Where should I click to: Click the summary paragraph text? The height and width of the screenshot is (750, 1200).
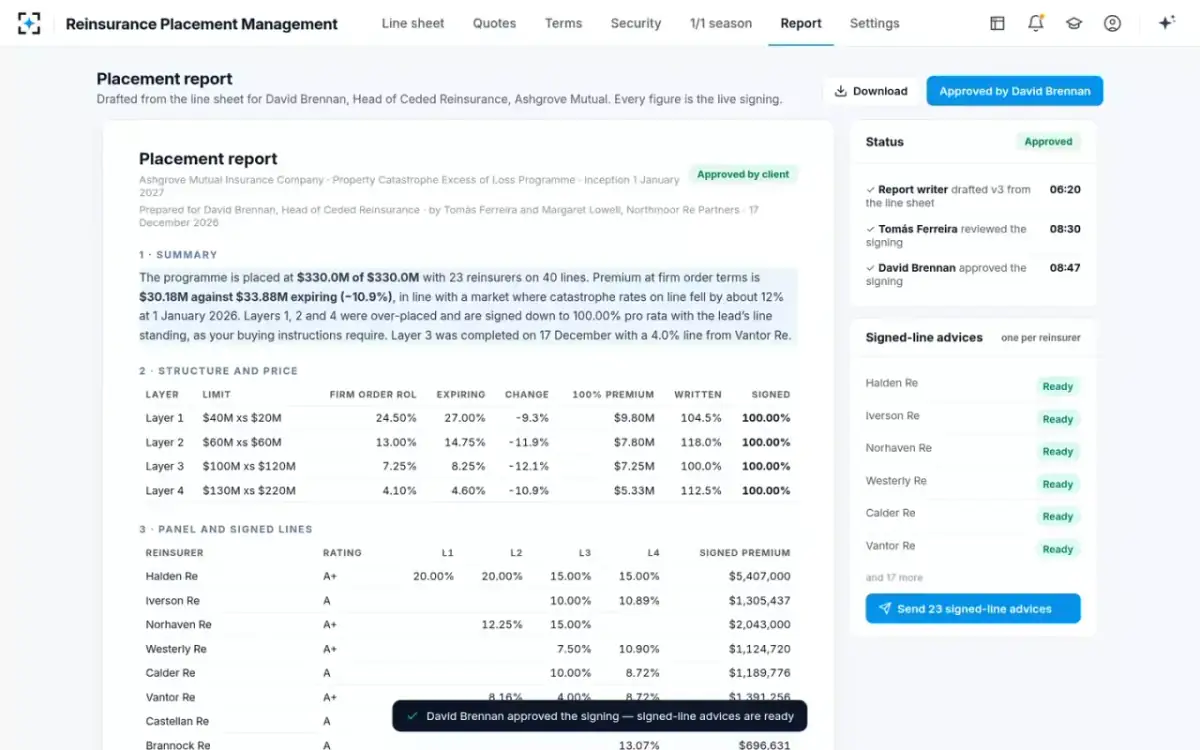pos(467,306)
